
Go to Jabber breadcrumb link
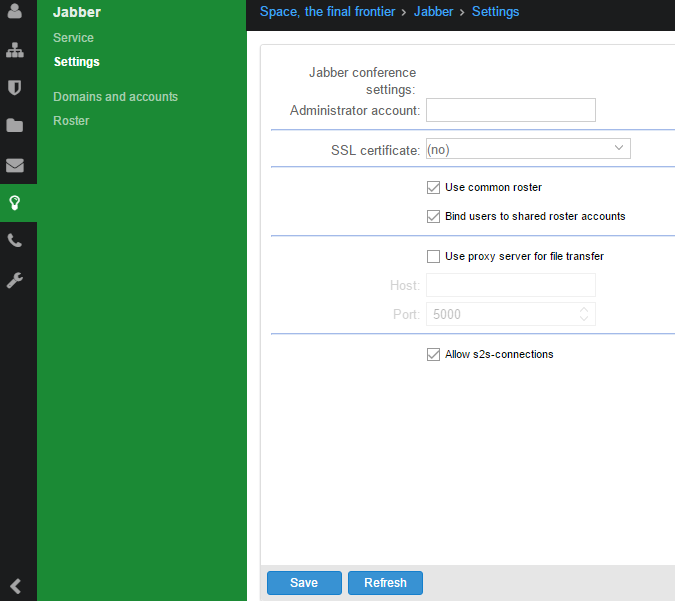pos(433,12)
